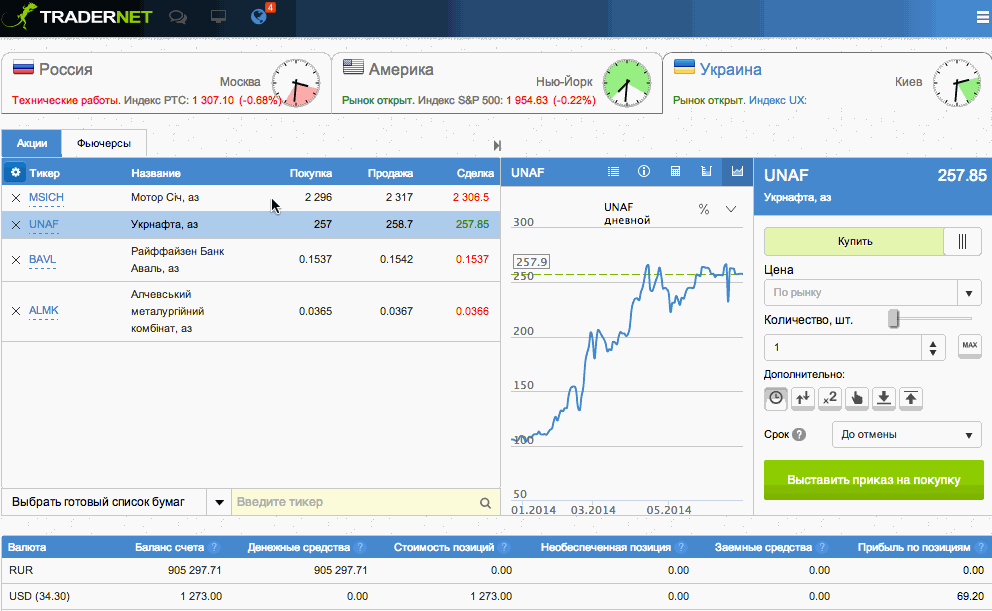
Task: Adjust the quantity slider handle
Action: click(893, 318)
